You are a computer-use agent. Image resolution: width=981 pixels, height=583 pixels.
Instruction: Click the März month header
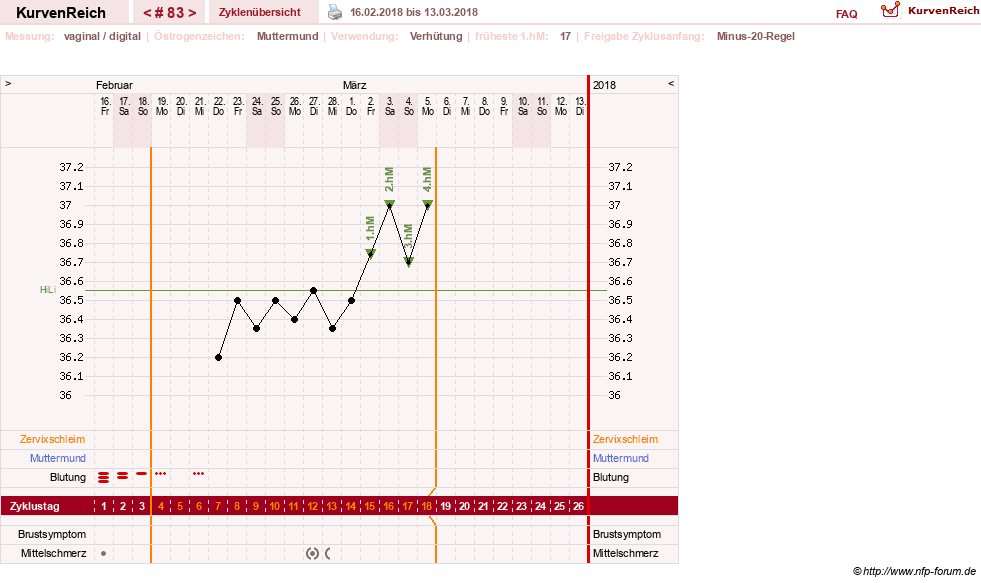pyautogui.click(x=354, y=85)
